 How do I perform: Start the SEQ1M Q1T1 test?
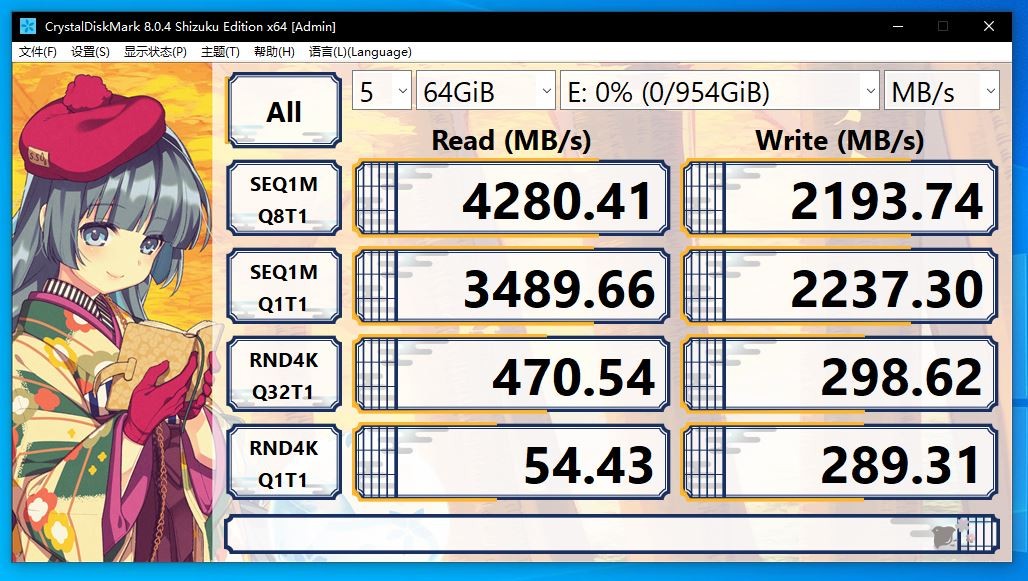(284, 287)
